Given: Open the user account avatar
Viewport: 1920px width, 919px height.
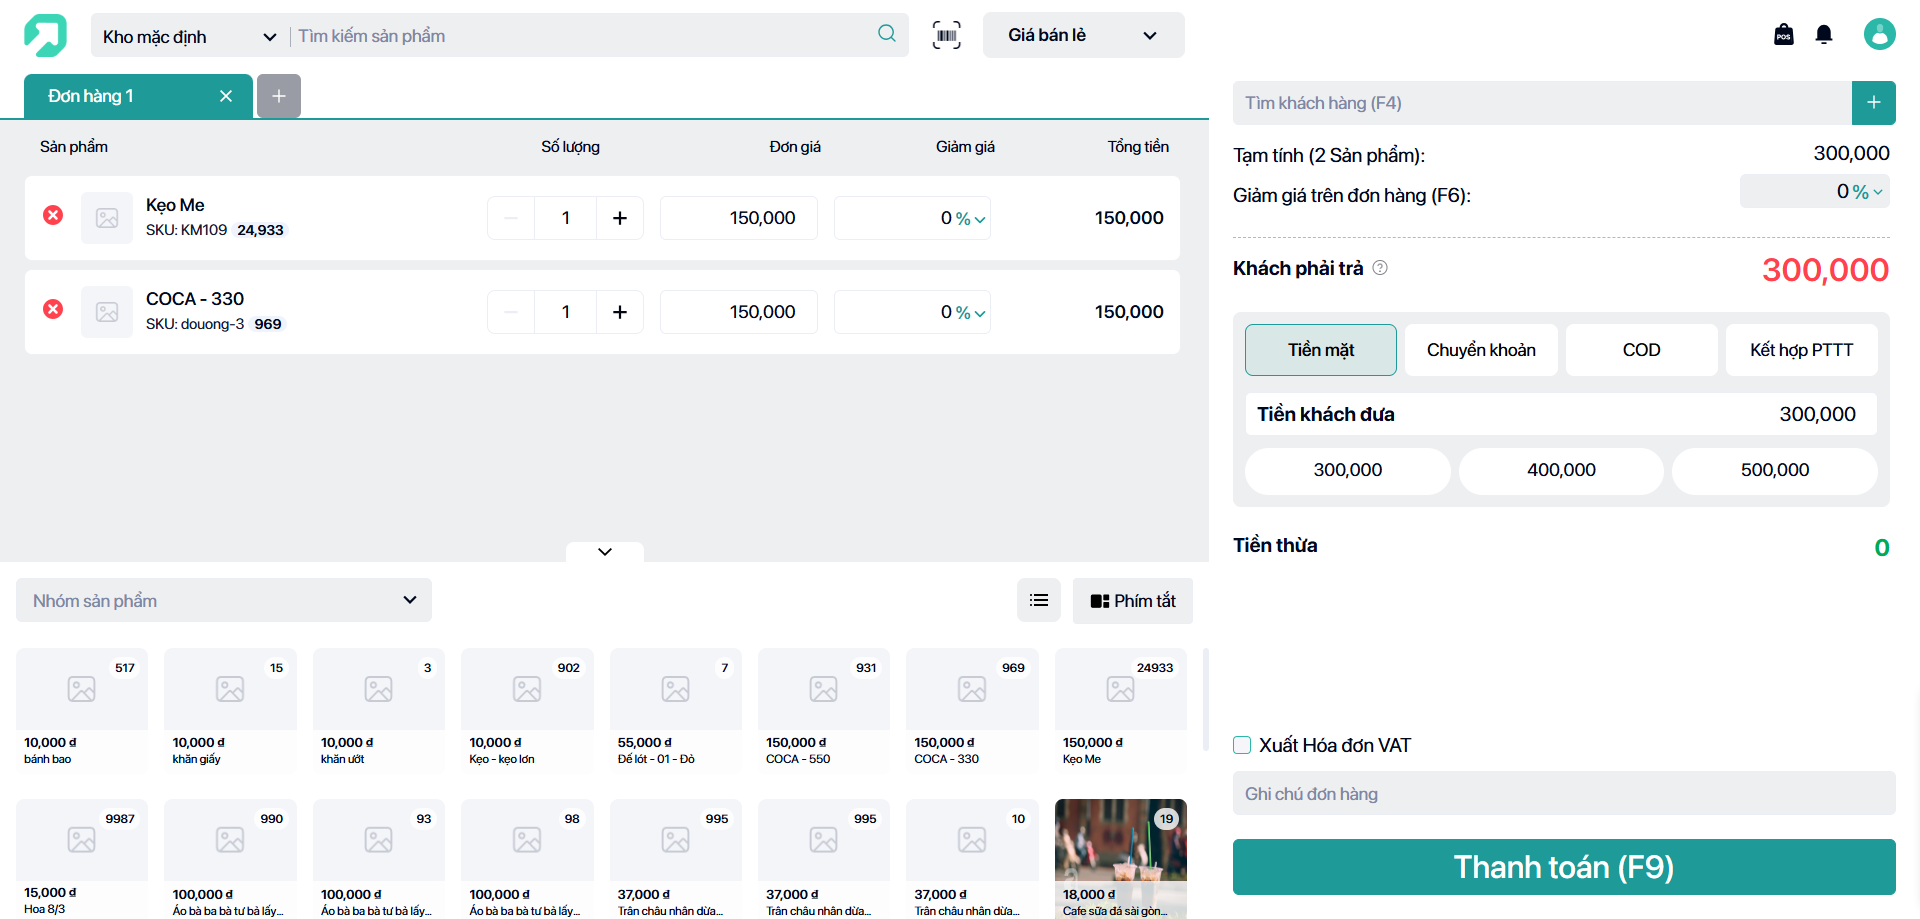Looking at the screenshot, I should click(1880, 34).
